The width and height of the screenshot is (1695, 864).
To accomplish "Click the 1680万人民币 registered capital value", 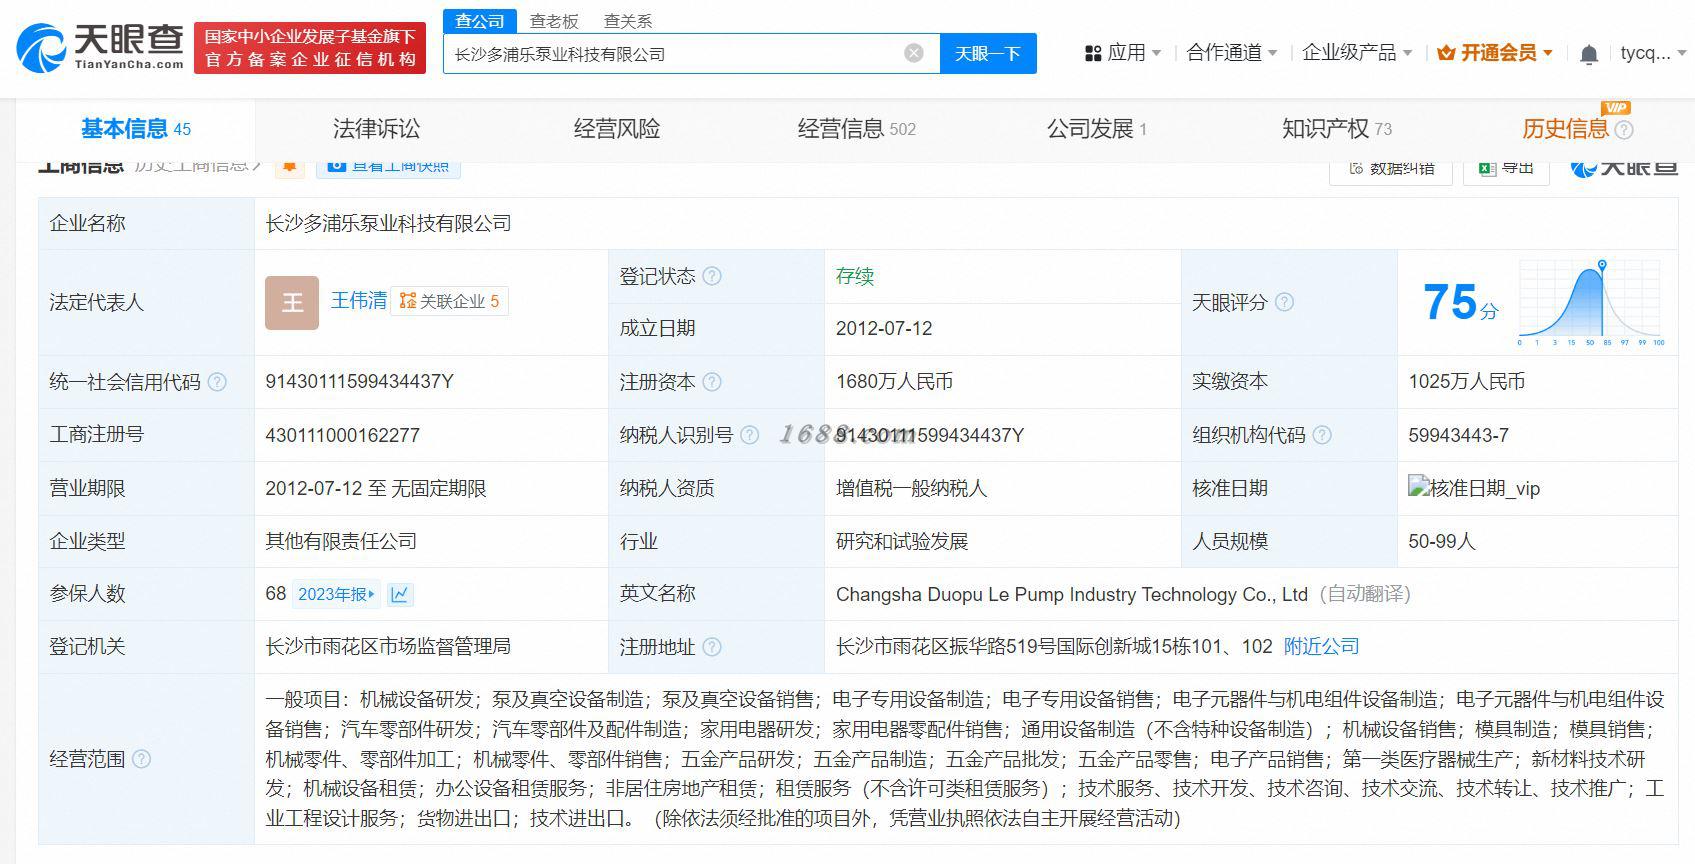I will [x=894, y=382].
